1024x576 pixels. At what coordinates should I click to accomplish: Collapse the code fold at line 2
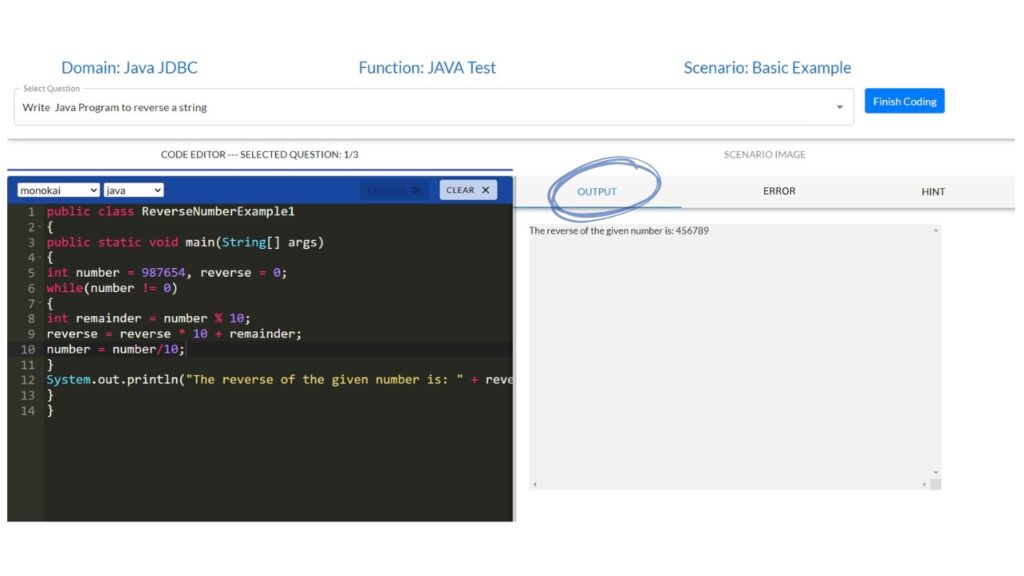[x=38, y=228]
